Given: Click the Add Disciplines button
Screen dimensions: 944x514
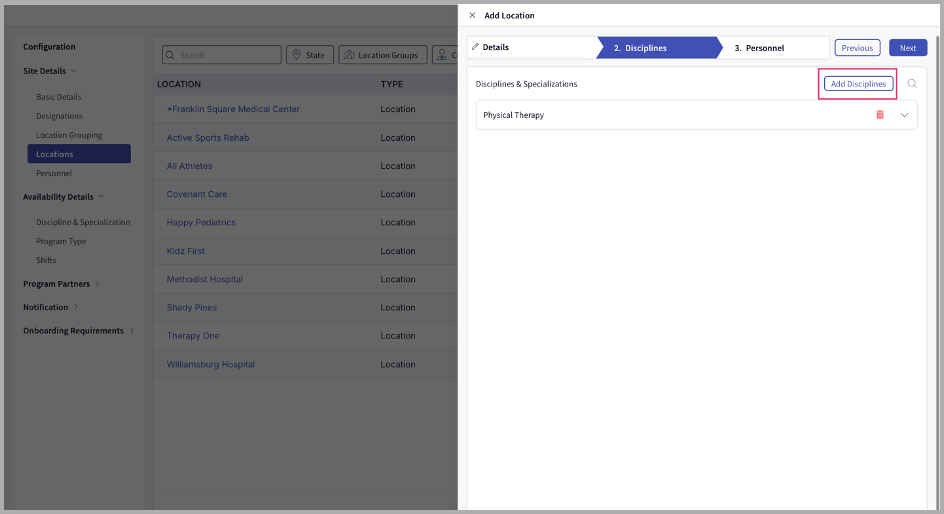Looking at the screenshot, I should point(858,84).
